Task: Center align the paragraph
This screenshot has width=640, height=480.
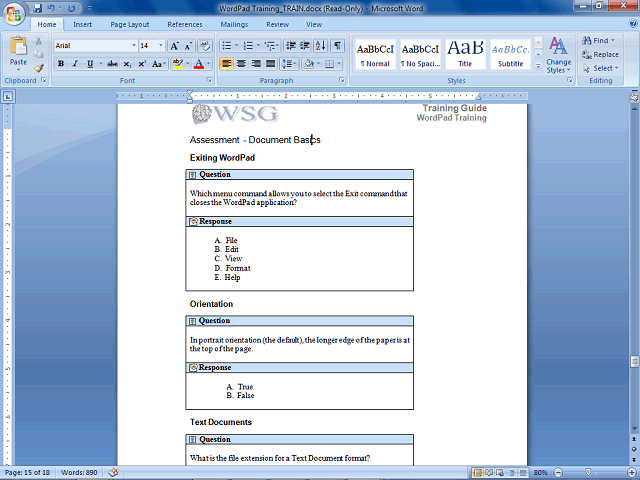Action: [x=241, y=64]
